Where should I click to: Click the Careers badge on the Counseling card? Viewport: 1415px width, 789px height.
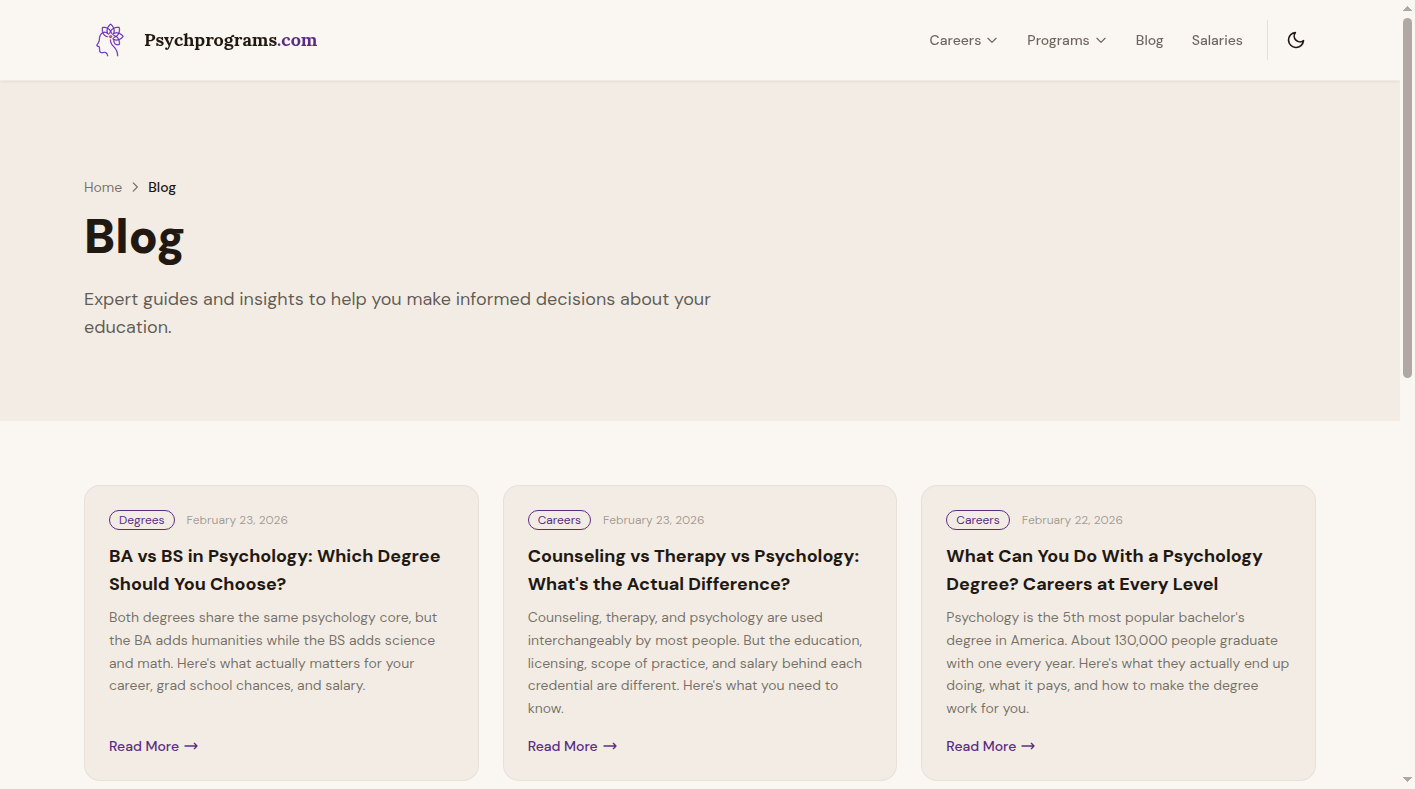click(559, 519)
